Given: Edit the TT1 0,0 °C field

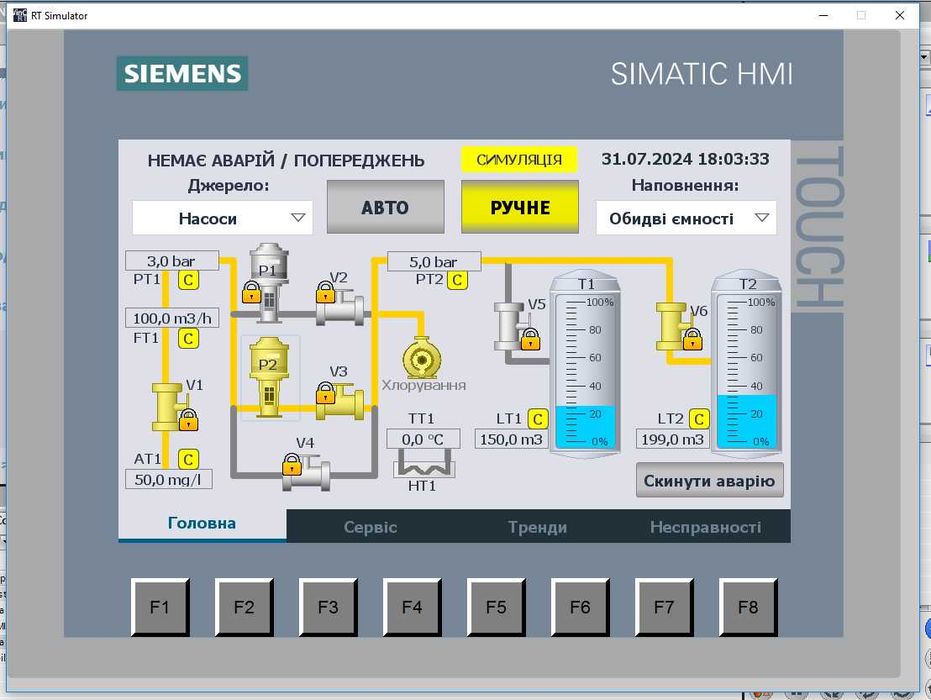Looking at the screenshot, I should point(423,439).
